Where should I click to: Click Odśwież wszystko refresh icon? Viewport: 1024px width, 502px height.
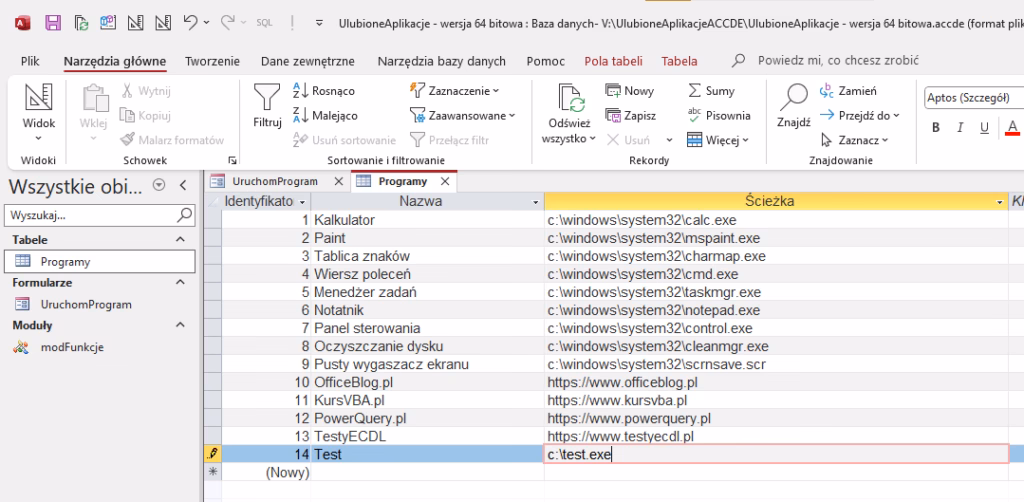[x=570, y=99]
